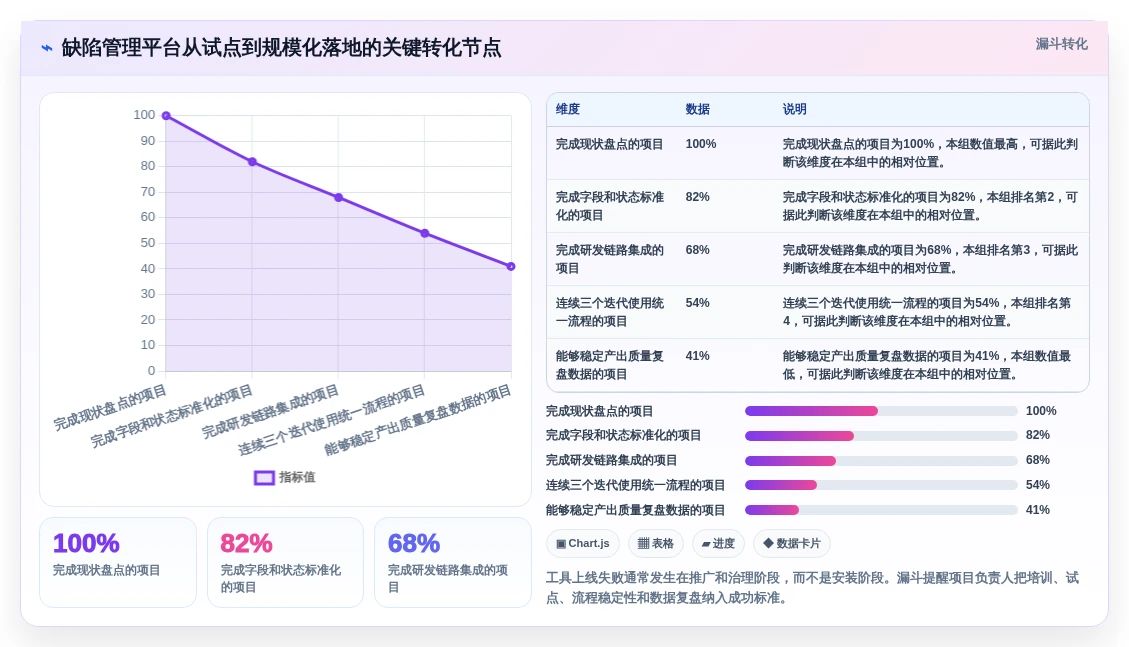Click table cell 能够稳定产出质量复盘数据的项目

tap(609, 365)
